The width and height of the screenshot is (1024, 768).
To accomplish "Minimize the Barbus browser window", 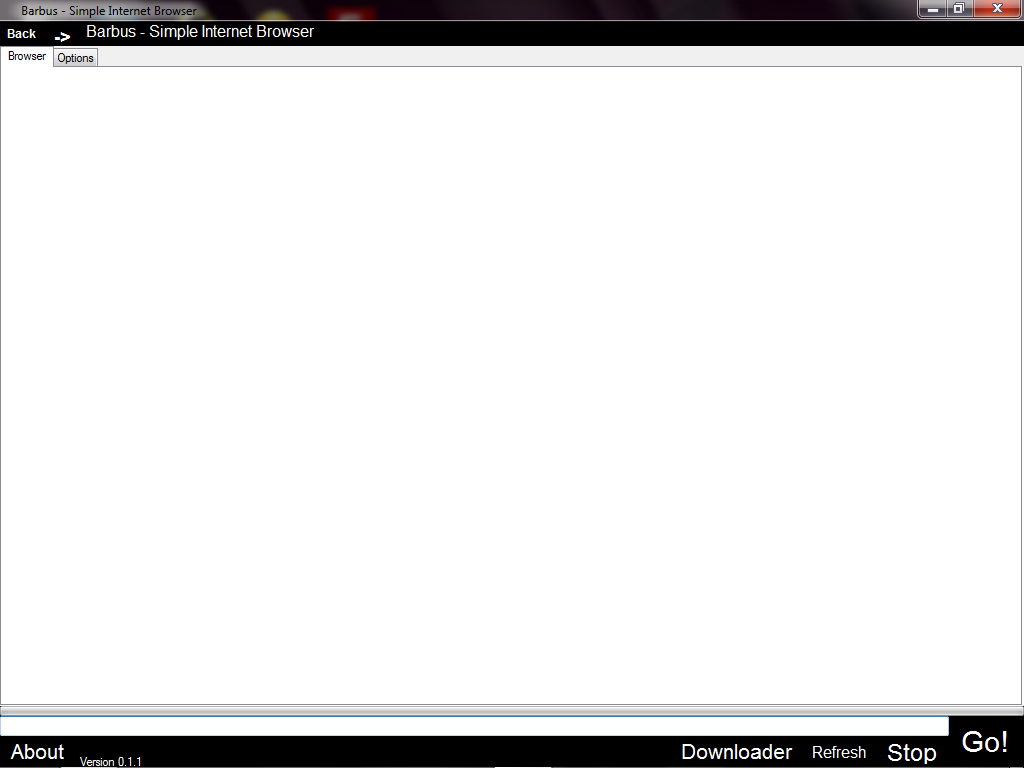I will (933, 8).
